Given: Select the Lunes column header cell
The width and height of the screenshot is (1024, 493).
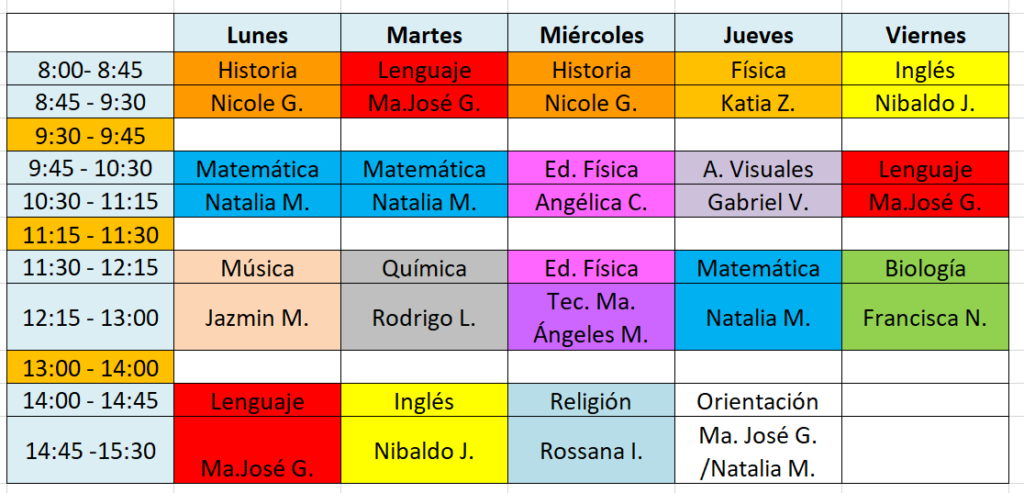Looking at the screenshot, I should (x=257, y=35).
